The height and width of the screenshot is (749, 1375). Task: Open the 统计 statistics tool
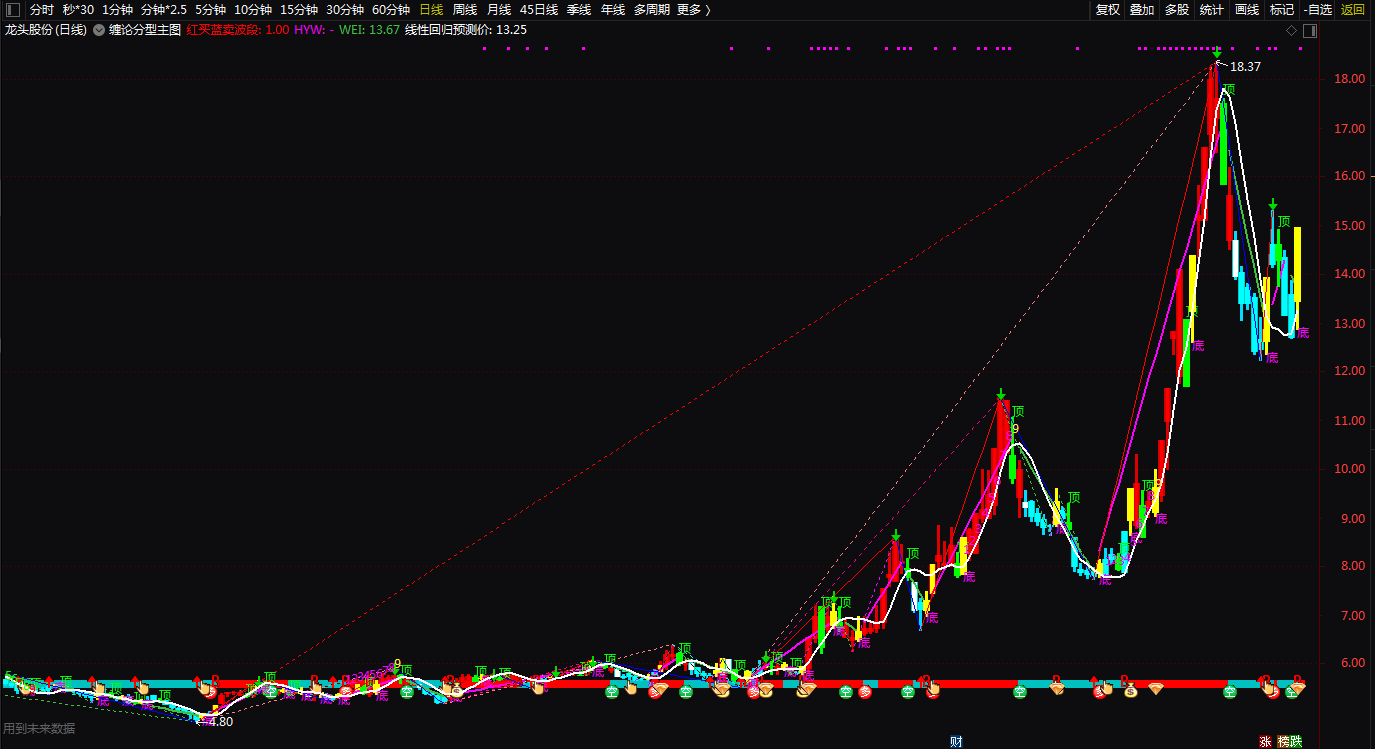pos(1211,10)
